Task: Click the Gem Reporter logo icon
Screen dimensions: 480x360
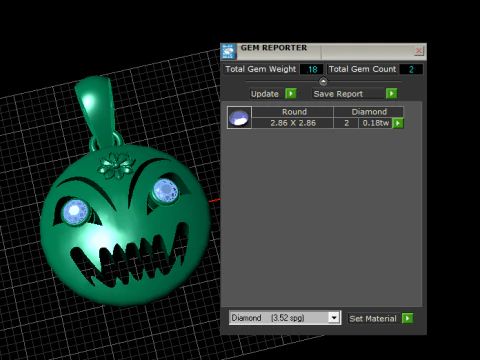Action: [x=229, y=52]
